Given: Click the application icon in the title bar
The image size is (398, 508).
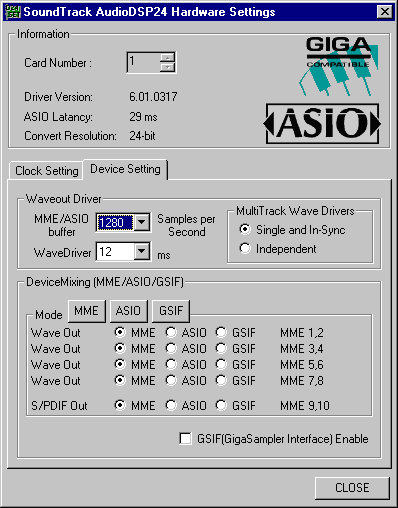Looking at the screenshot, I should pos(12,12).
